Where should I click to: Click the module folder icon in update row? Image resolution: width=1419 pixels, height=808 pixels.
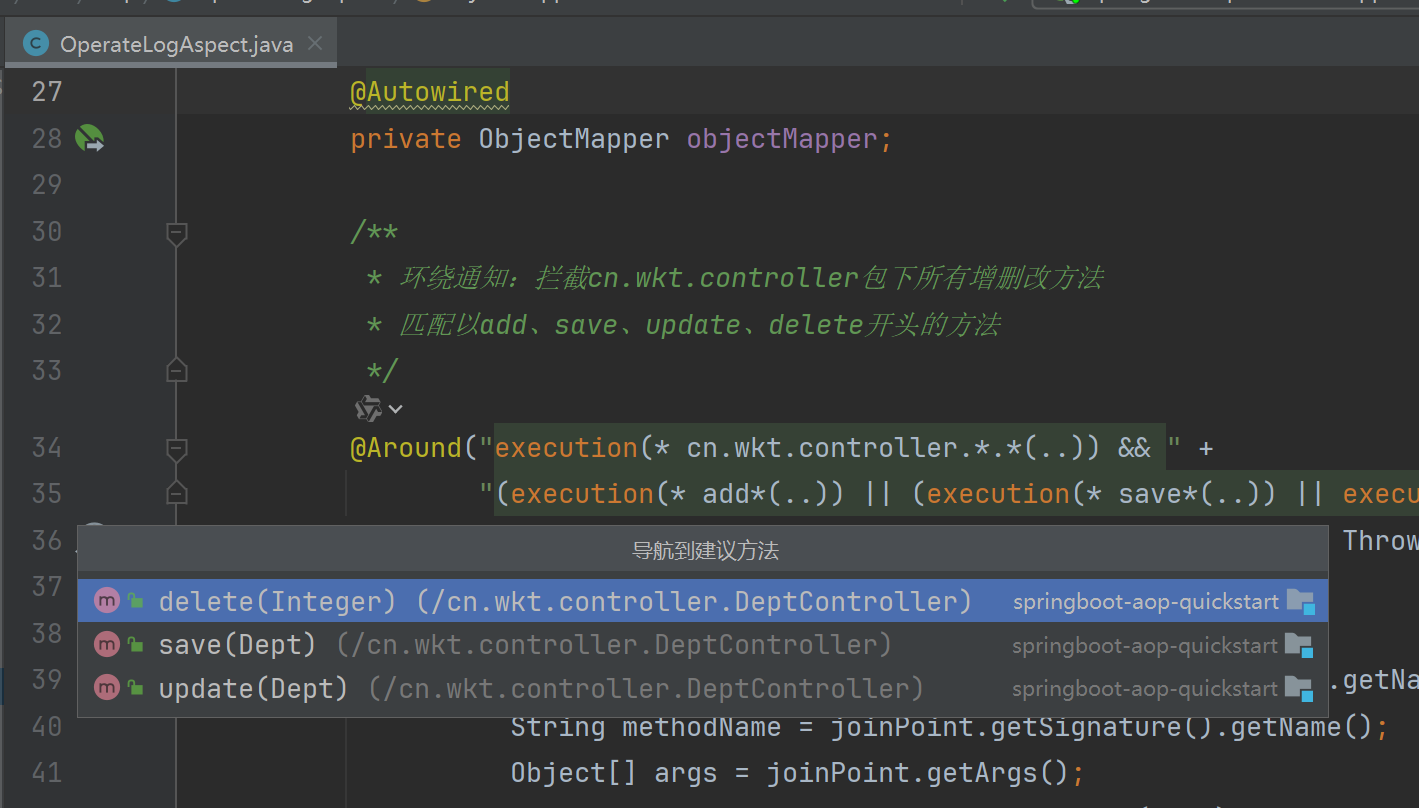pos(1298,688)
